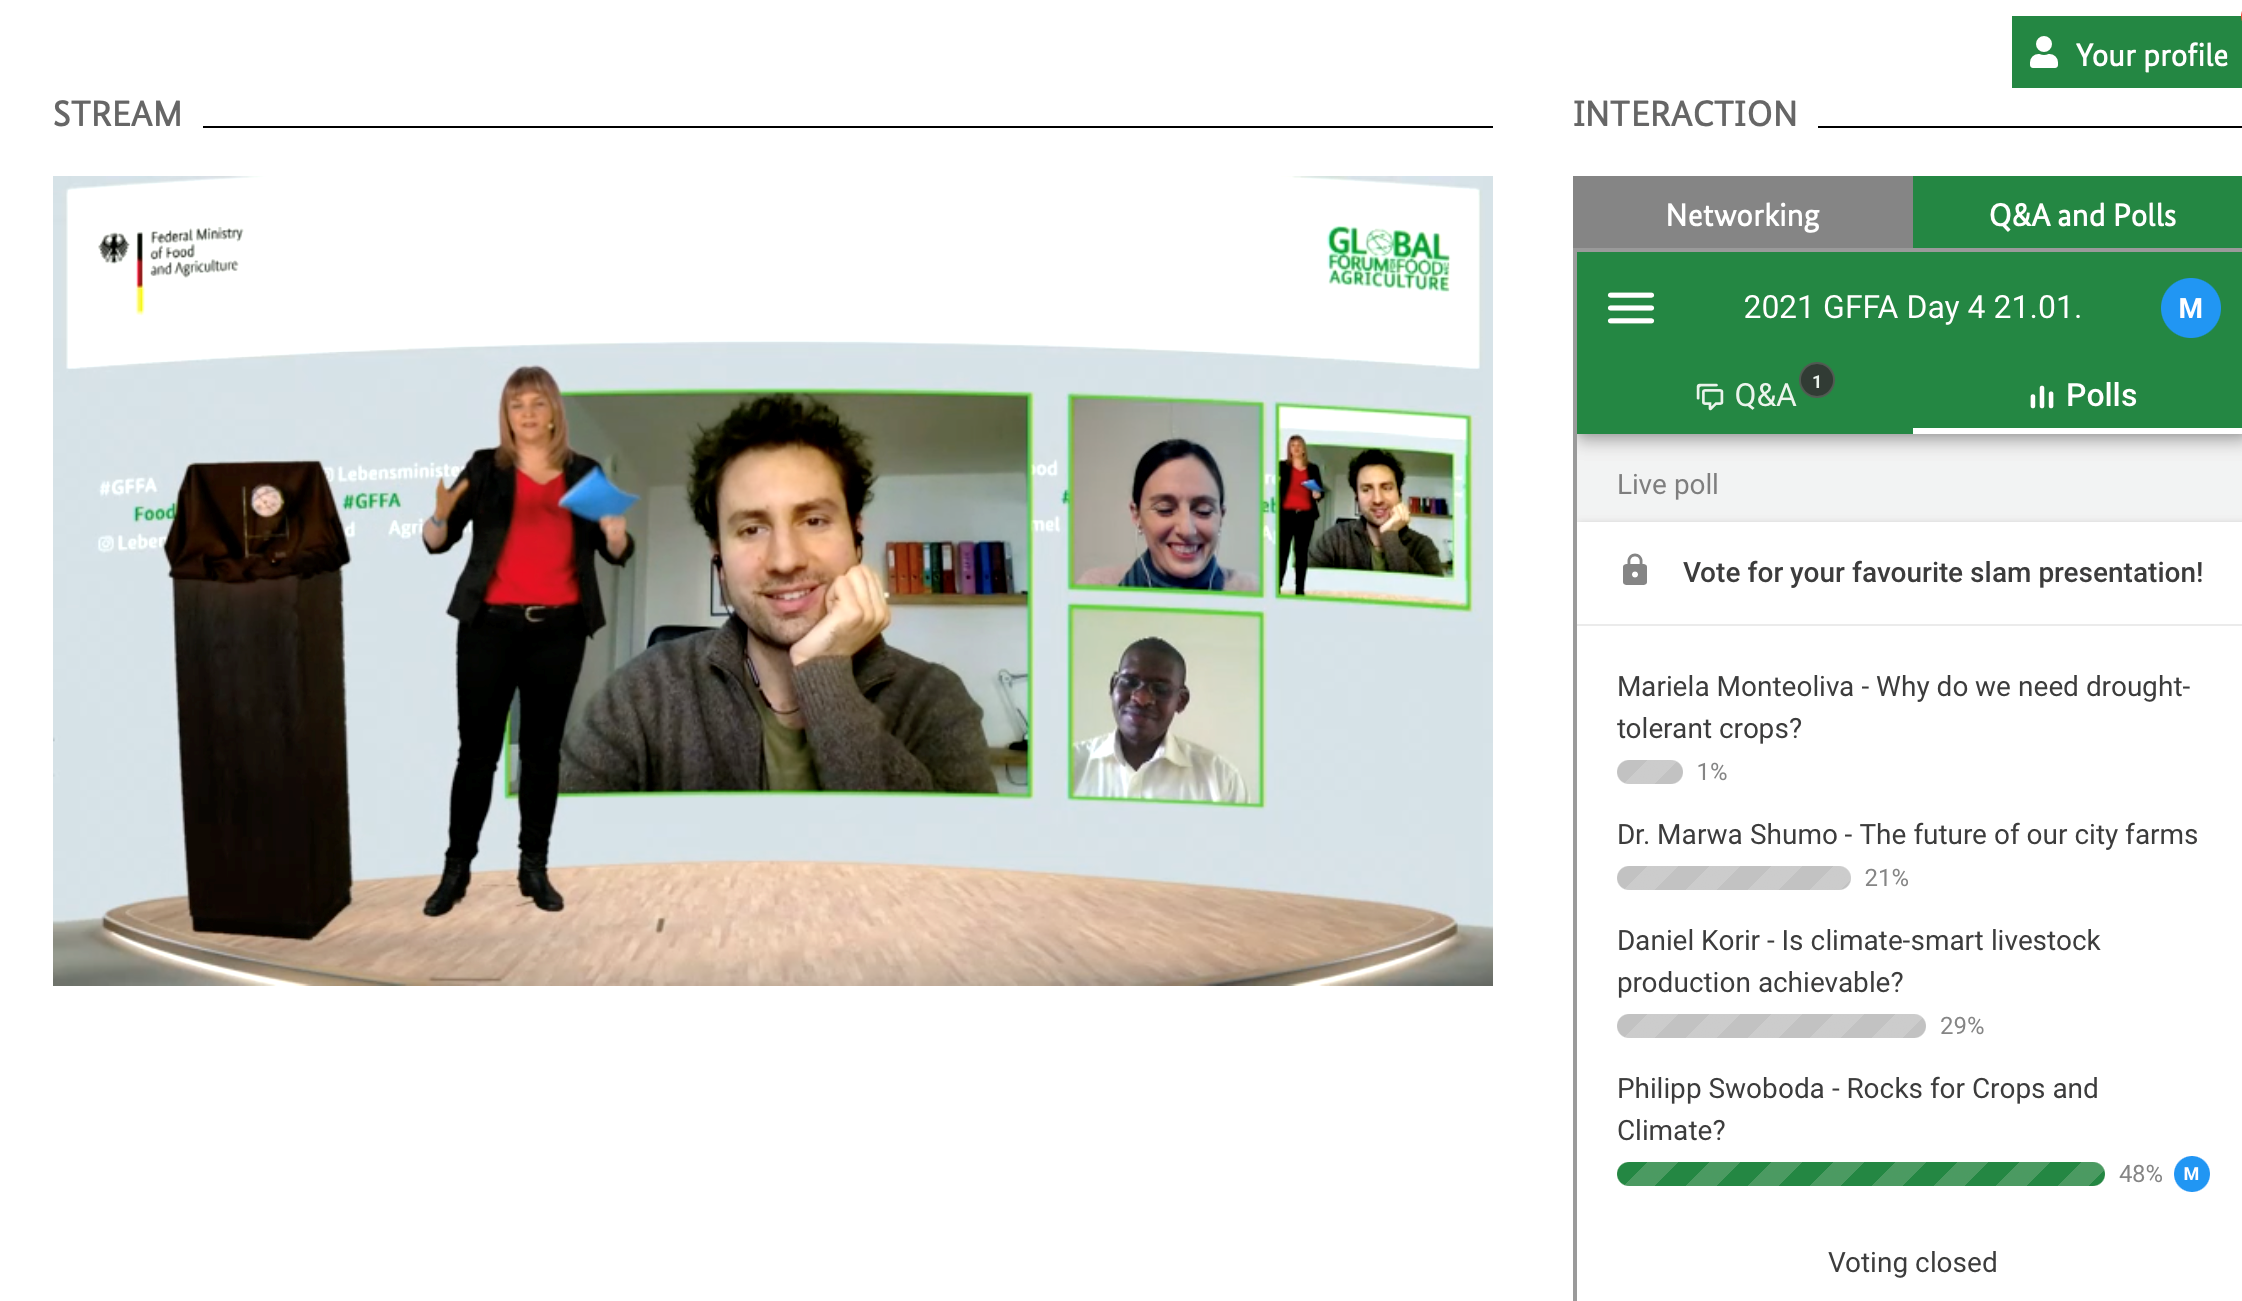Click the lock icon beside the poll title

pos(1634,571)
